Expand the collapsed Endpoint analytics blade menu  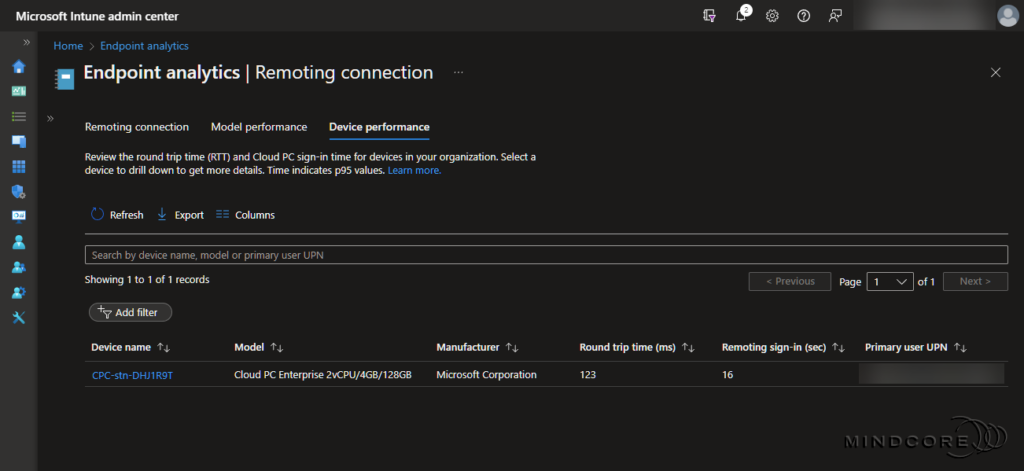[x=50, y=118]
